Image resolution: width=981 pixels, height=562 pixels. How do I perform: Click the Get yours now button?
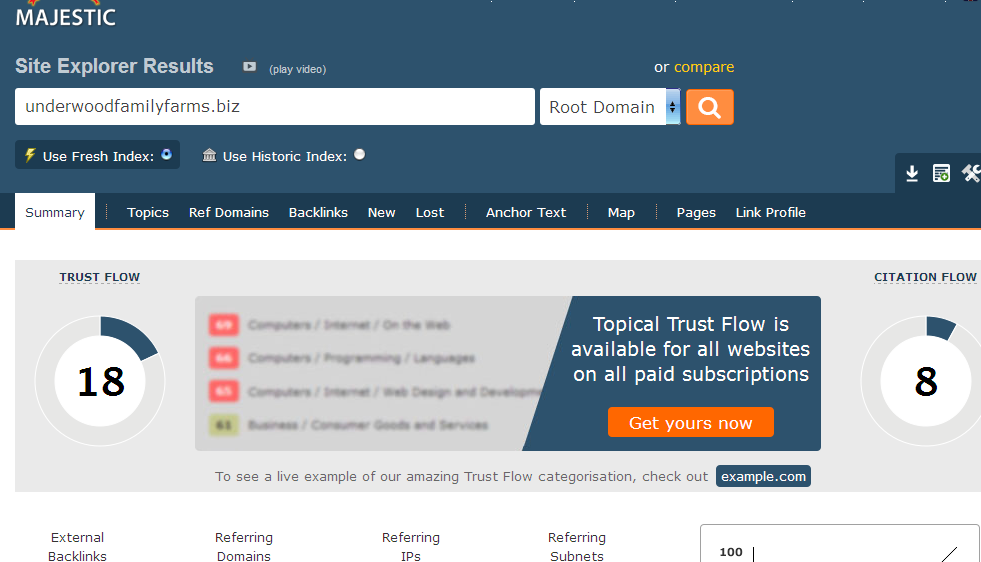point(691,422)
